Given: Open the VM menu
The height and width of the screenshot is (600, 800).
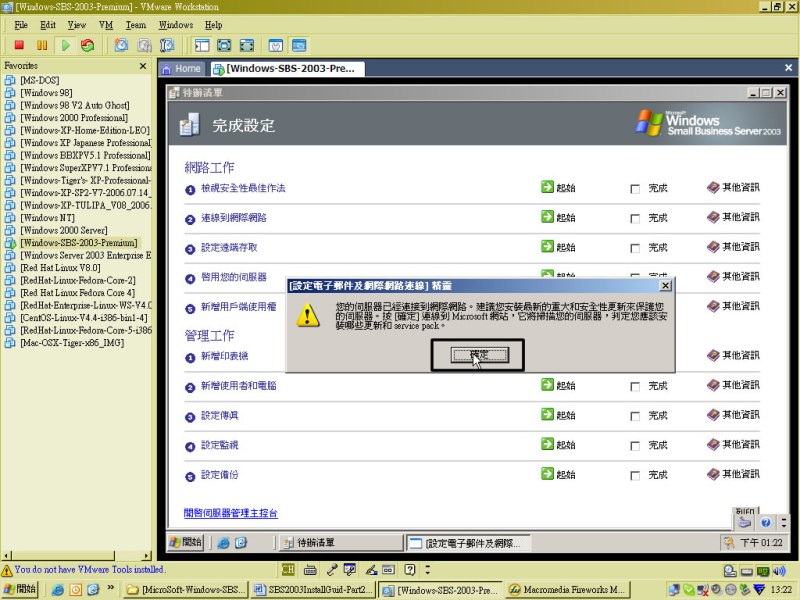Looking at the screenshot, I should (x=106, y=25).
